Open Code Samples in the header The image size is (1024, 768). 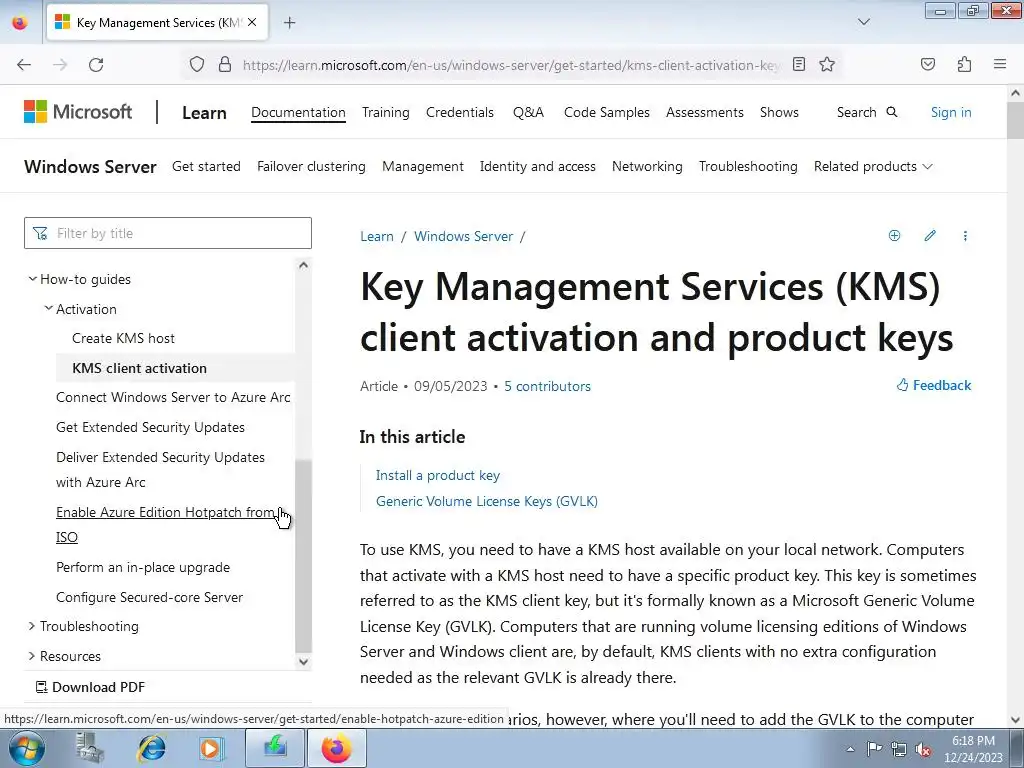point(607,112)
